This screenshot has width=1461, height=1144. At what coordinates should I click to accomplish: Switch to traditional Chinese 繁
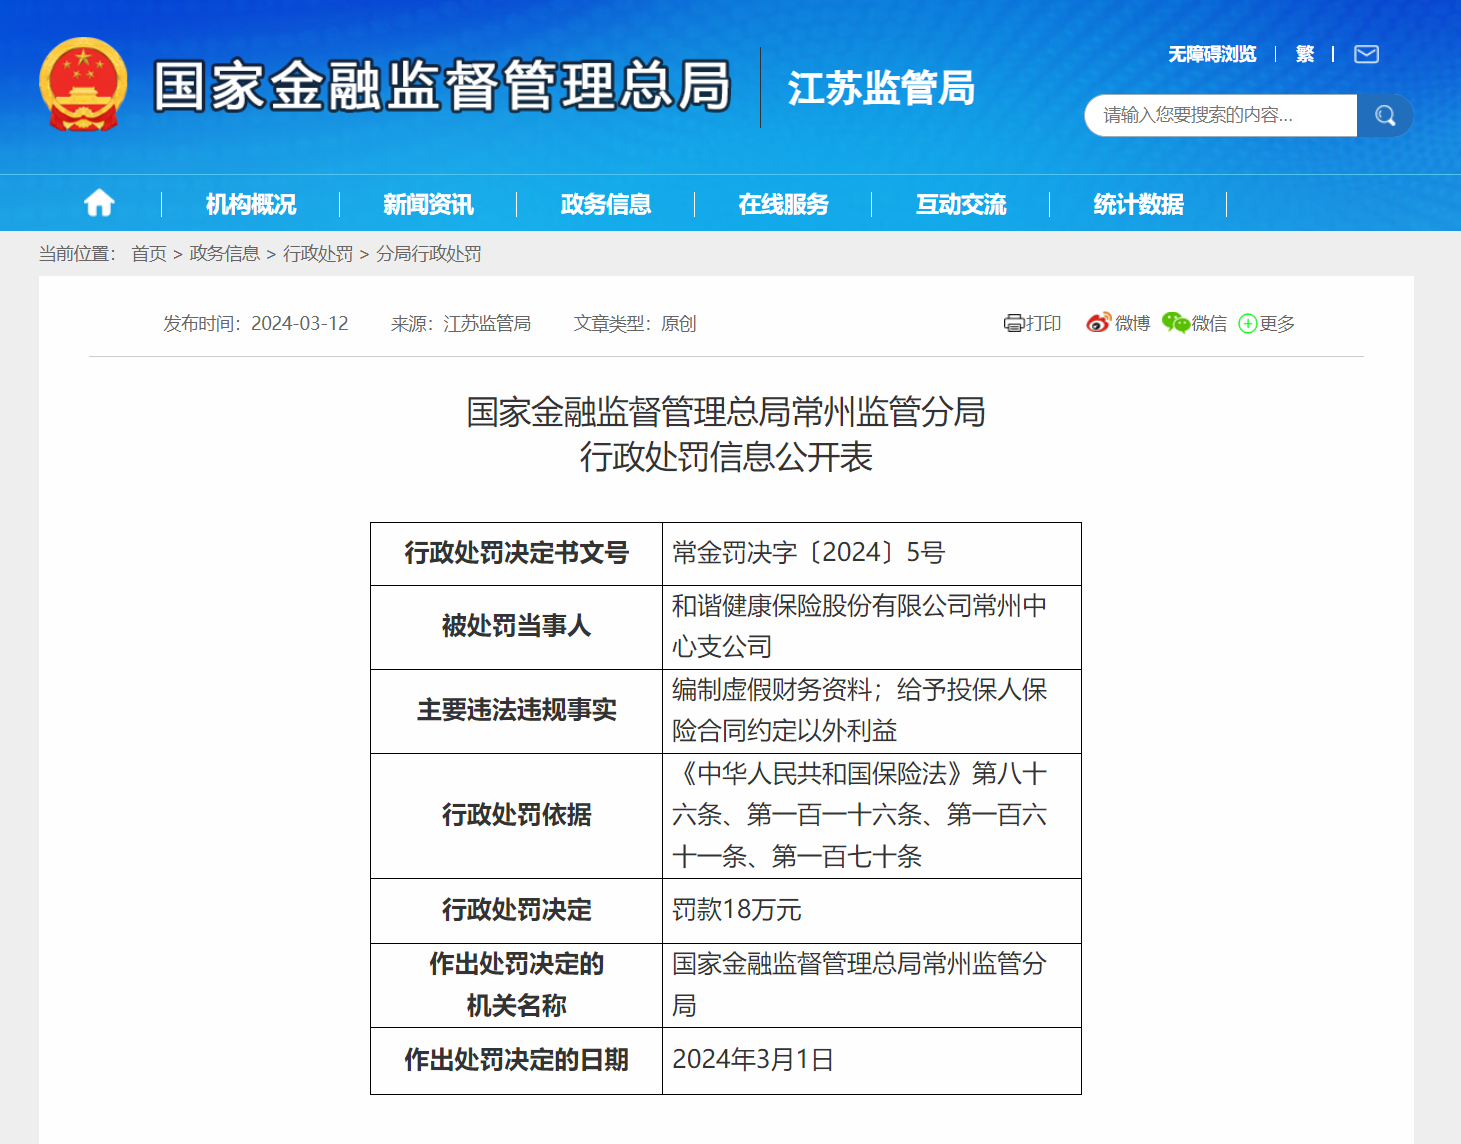[x=1305, y=54]
